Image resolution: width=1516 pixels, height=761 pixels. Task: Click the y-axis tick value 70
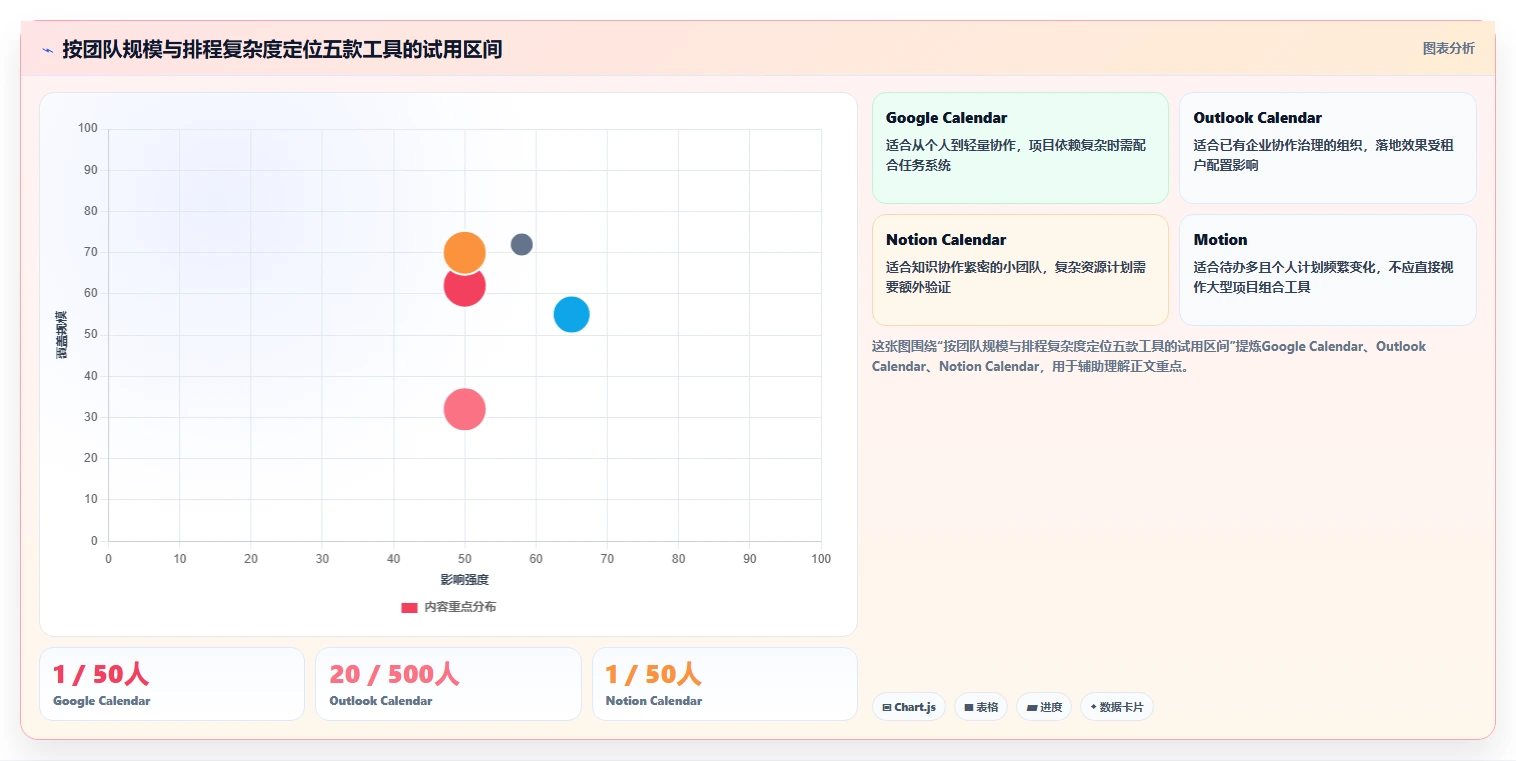click(91, 252)
